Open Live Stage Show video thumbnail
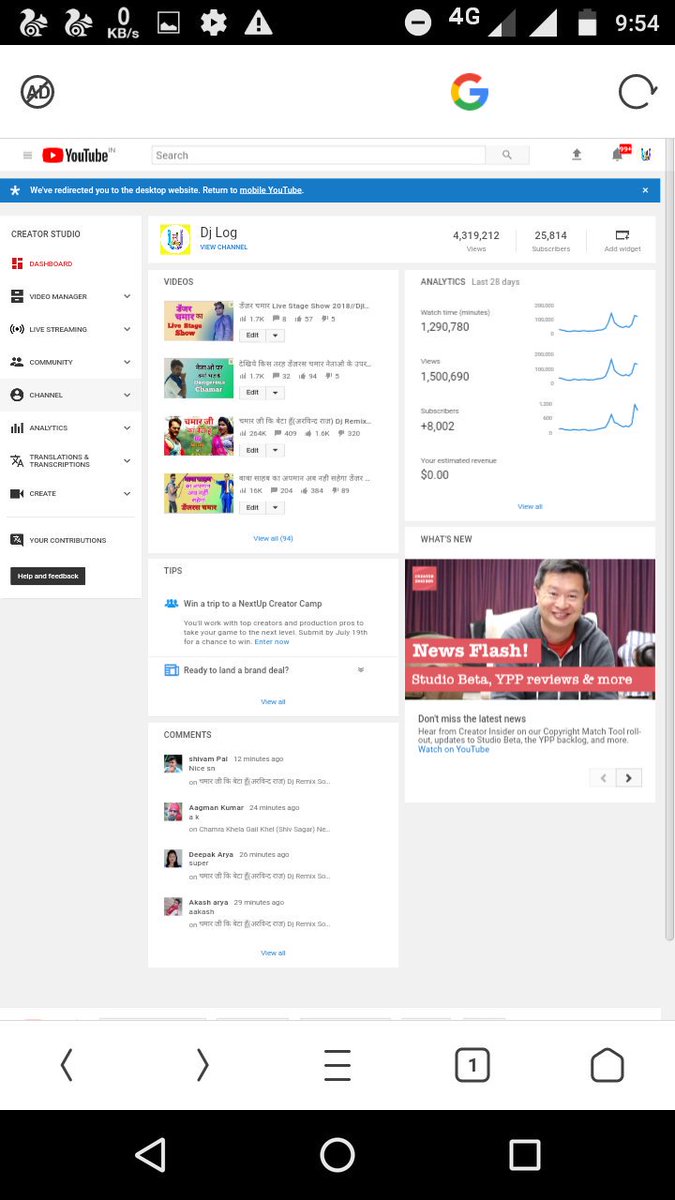This screenshot has width=675, height=1200. [x=199, y=321]
